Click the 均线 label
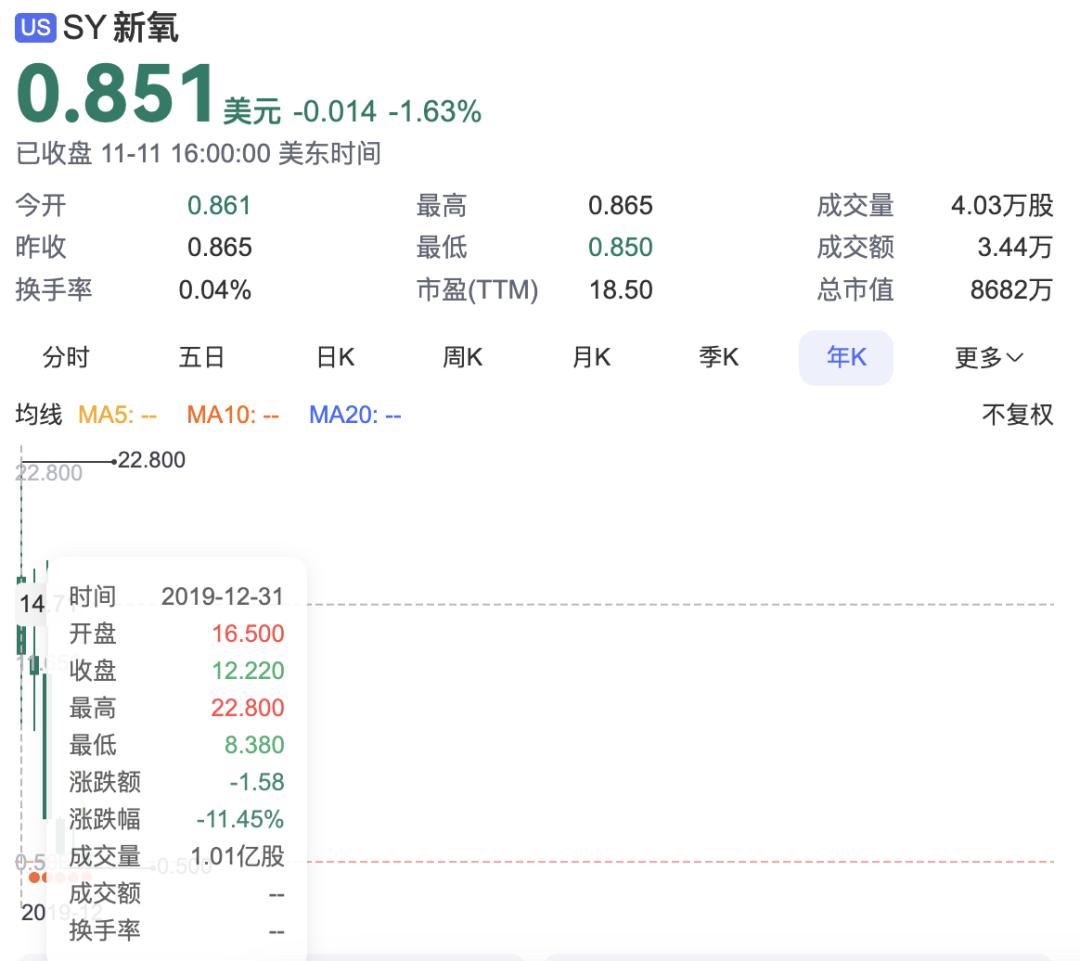1080x961 pixels. (39, 415)
